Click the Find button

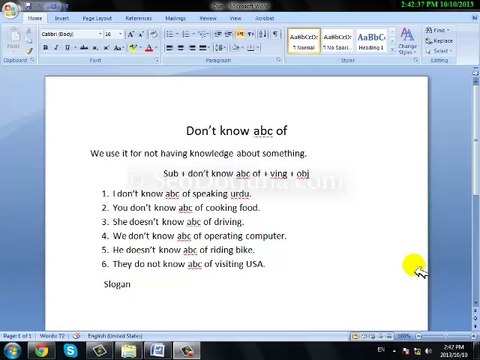[x=437, y=30]
